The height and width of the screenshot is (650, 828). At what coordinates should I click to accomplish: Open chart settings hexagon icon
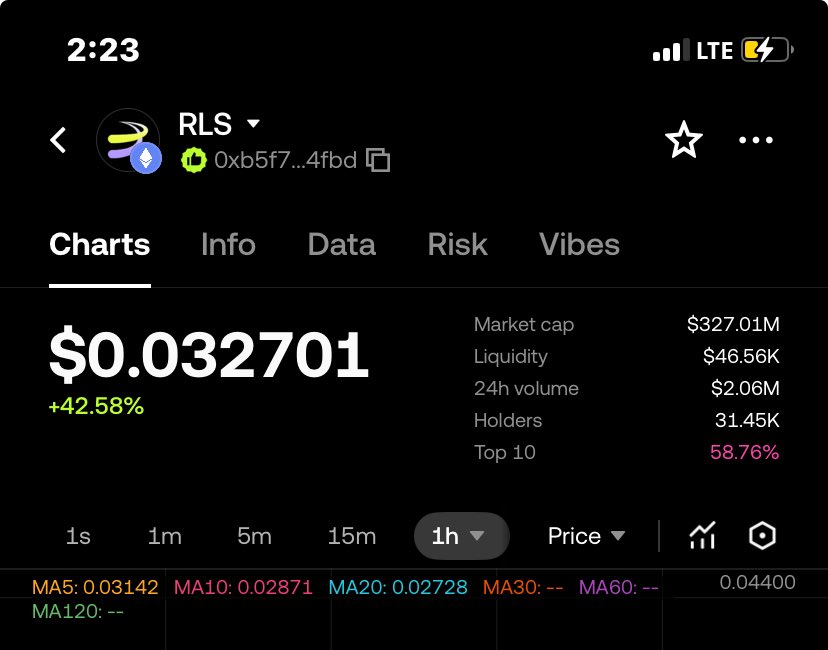tap(763, 536)
